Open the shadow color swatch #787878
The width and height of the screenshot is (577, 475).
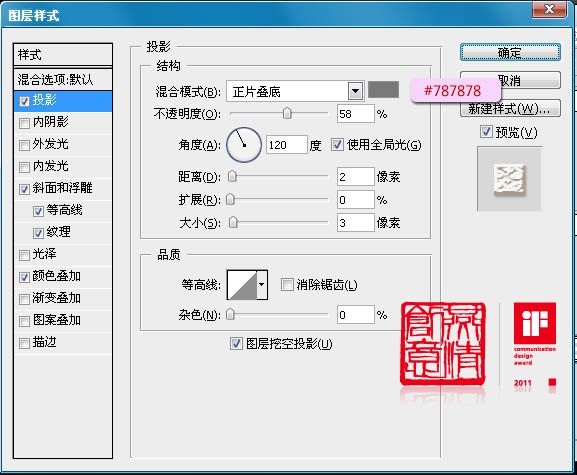(383, 90)
